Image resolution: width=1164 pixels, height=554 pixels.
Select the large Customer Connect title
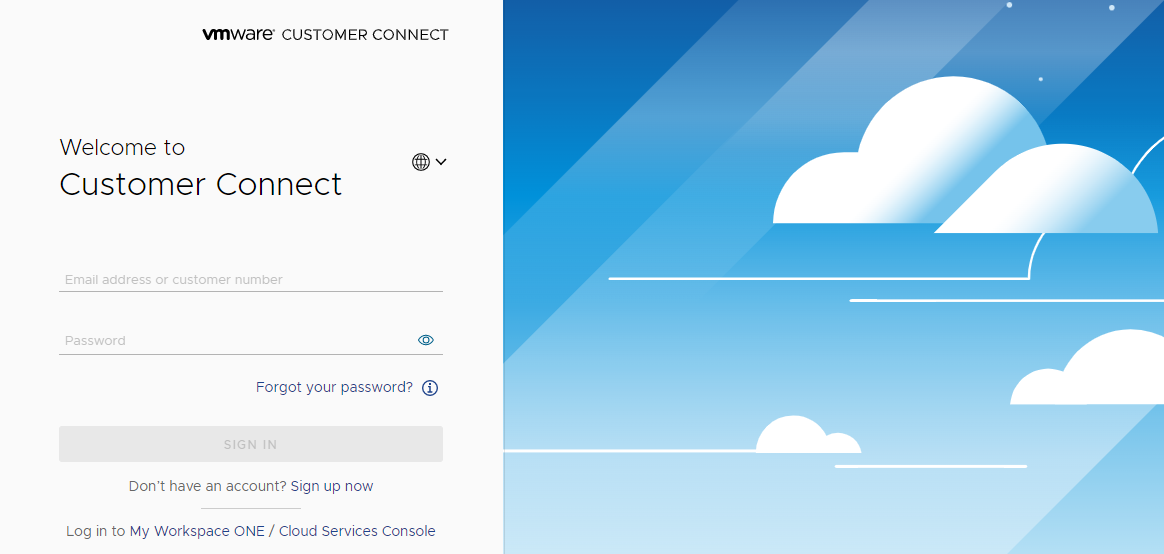coord(201,185)
